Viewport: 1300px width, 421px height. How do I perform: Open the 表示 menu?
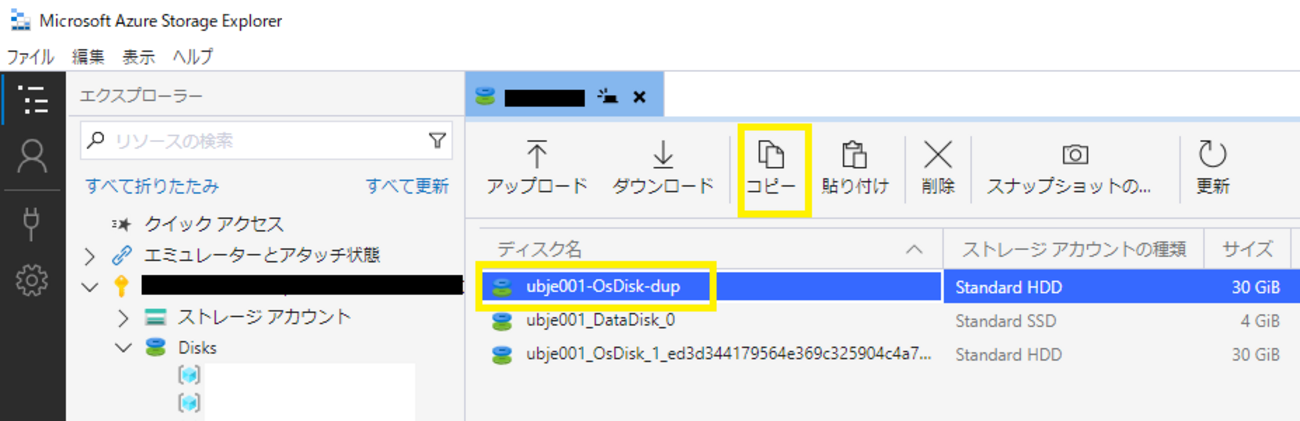(139, 57)
